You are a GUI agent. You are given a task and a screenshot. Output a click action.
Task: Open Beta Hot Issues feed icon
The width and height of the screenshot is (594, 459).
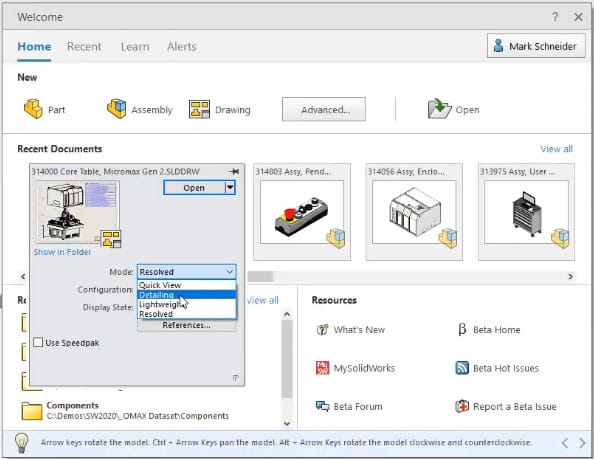[x=462, y=368]
